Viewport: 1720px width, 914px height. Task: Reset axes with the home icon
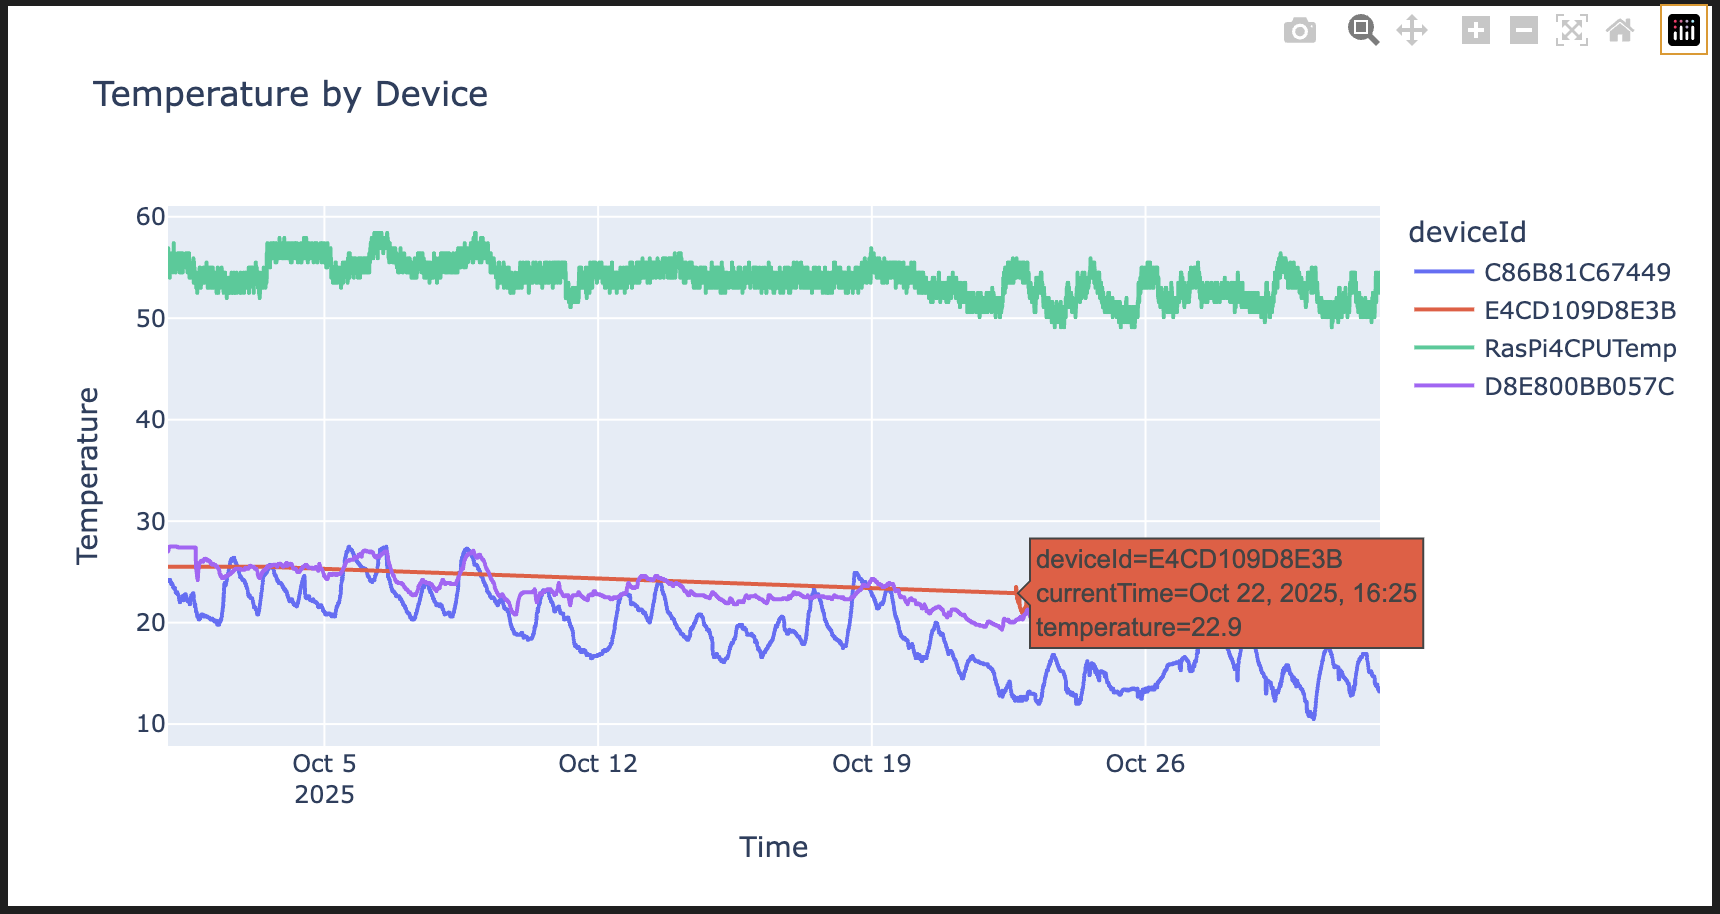1619,31
